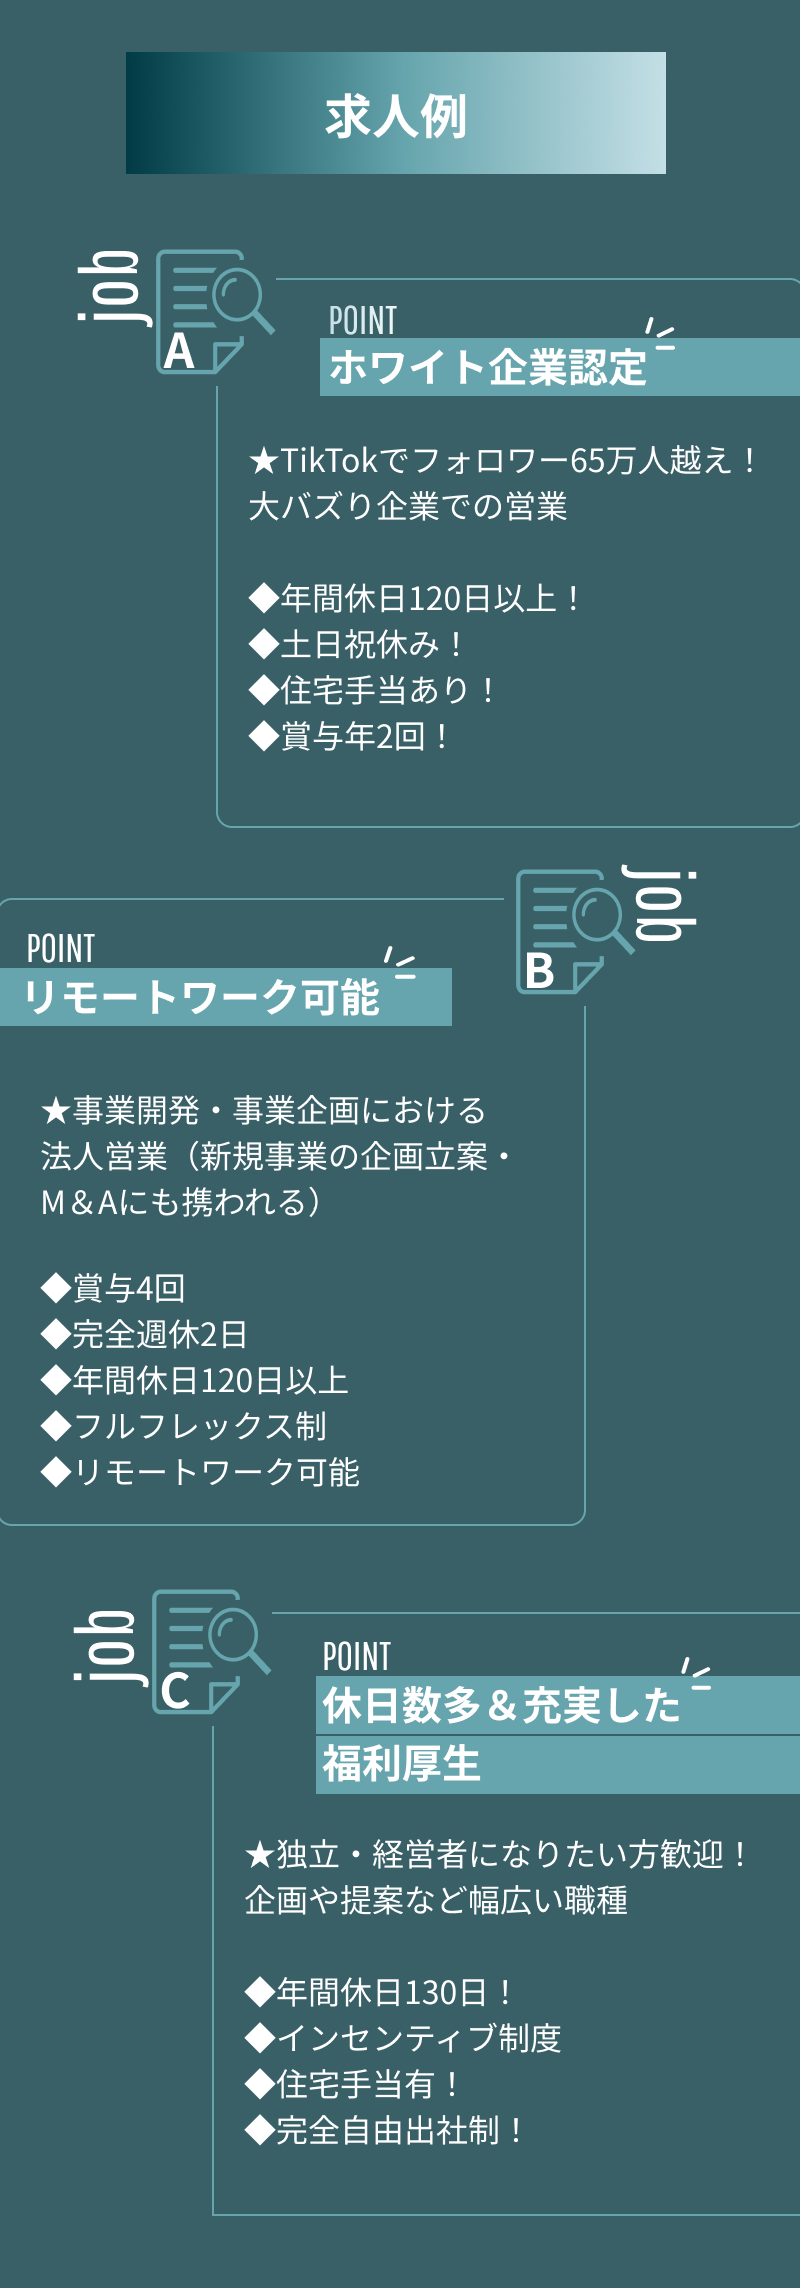Viewport: 800px width, 2288px height.
Task: Select the 求人例 header banner
Action: pos(396,113)
